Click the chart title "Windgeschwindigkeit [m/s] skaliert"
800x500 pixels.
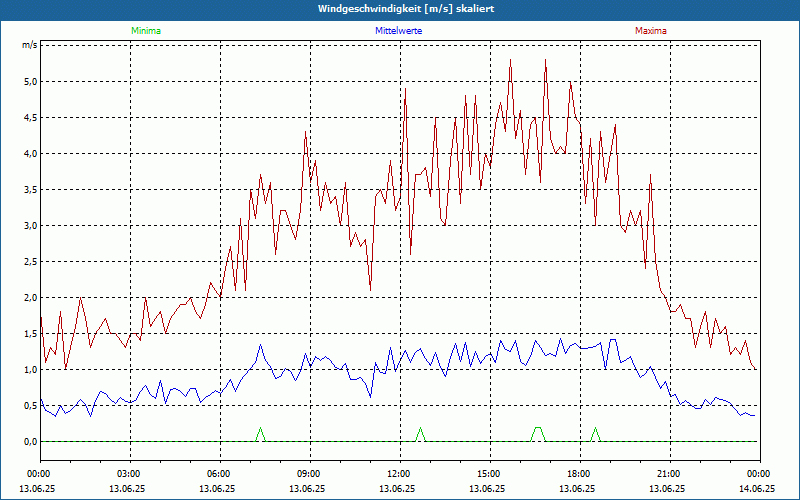(406, 9)
